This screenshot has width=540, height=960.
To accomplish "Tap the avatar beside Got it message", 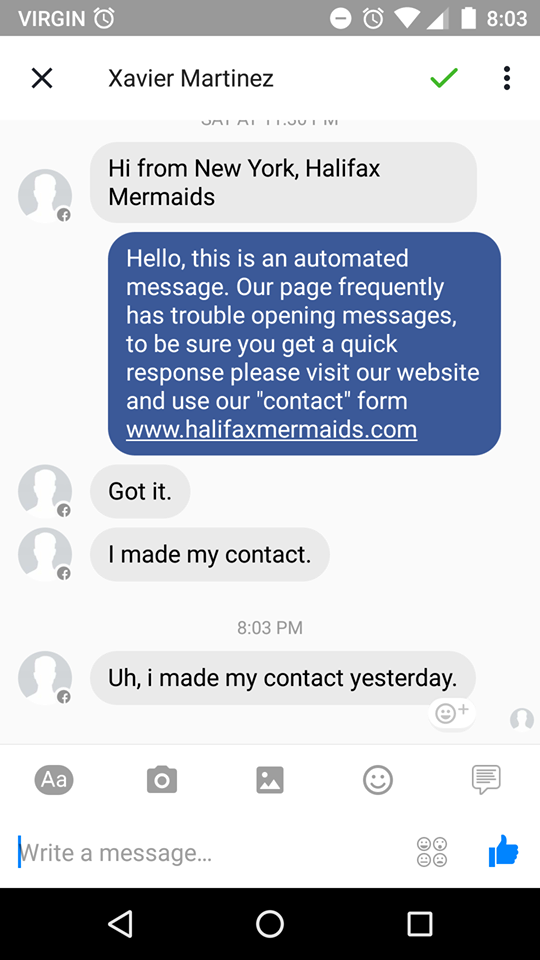I will 45,491.
